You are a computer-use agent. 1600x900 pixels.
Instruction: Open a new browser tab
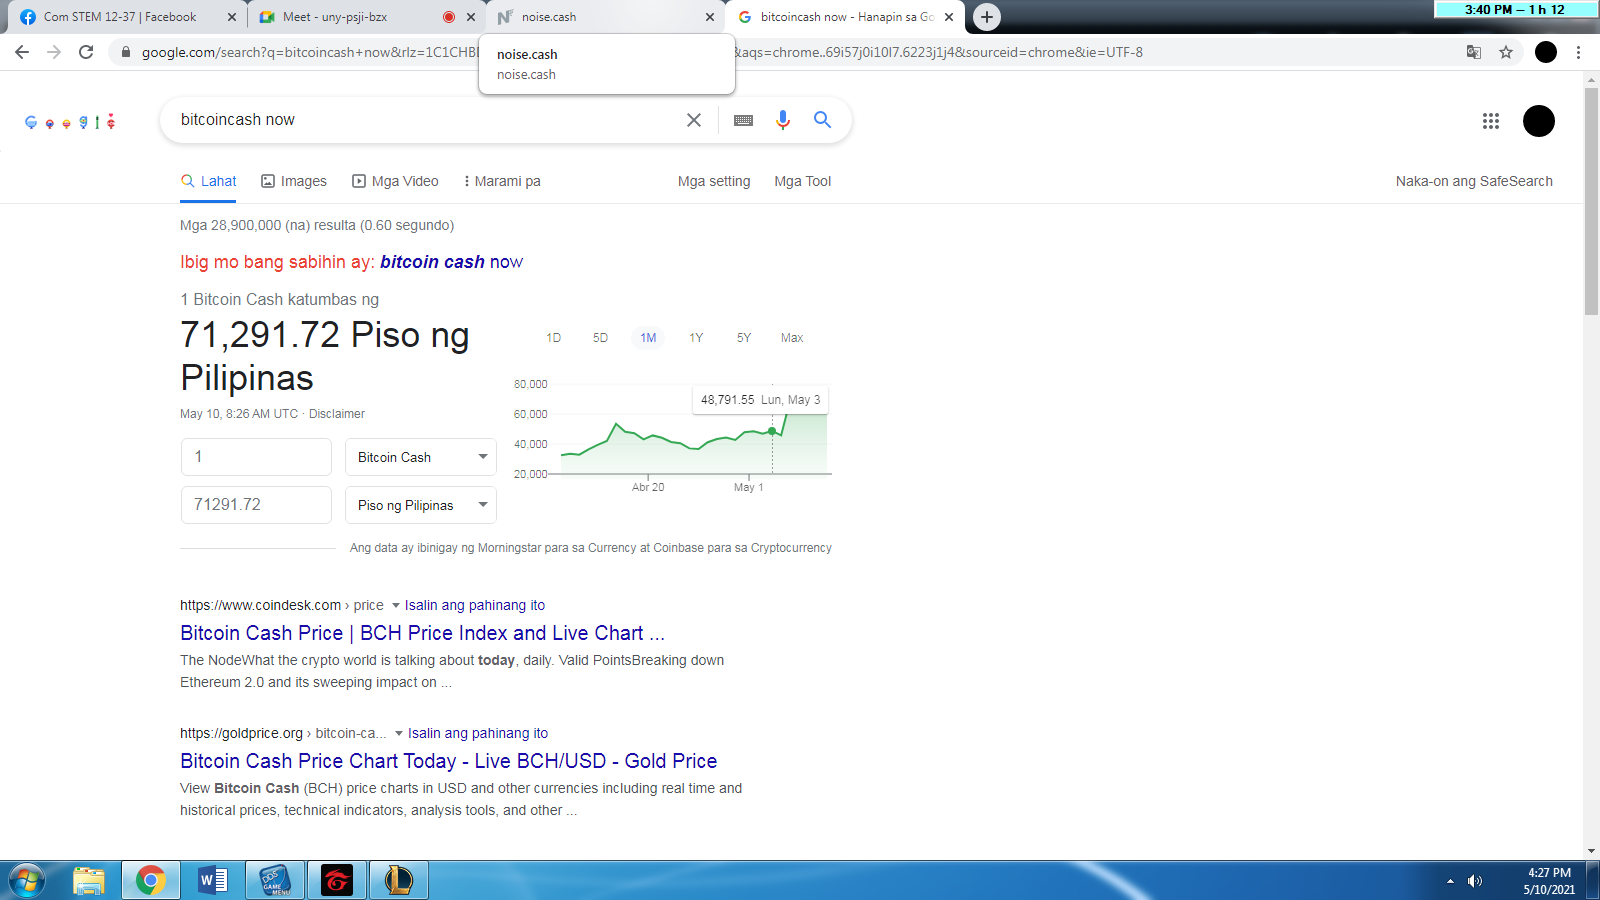click(x=987, y=17)
